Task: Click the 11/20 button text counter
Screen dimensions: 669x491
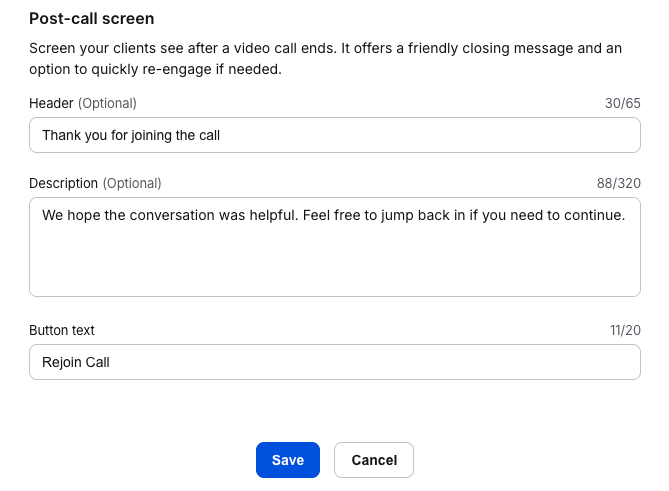Action: (623, 330)
